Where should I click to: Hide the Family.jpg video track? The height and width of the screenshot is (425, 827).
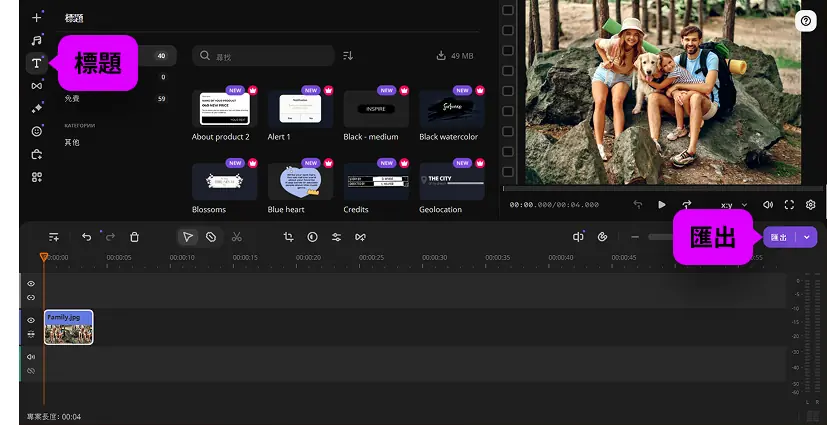point(31,320)
